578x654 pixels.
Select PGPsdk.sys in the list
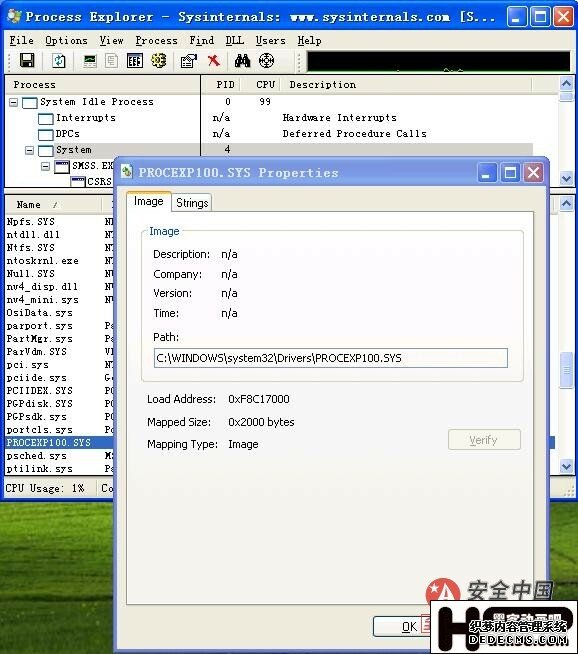(x=36, y=417)
